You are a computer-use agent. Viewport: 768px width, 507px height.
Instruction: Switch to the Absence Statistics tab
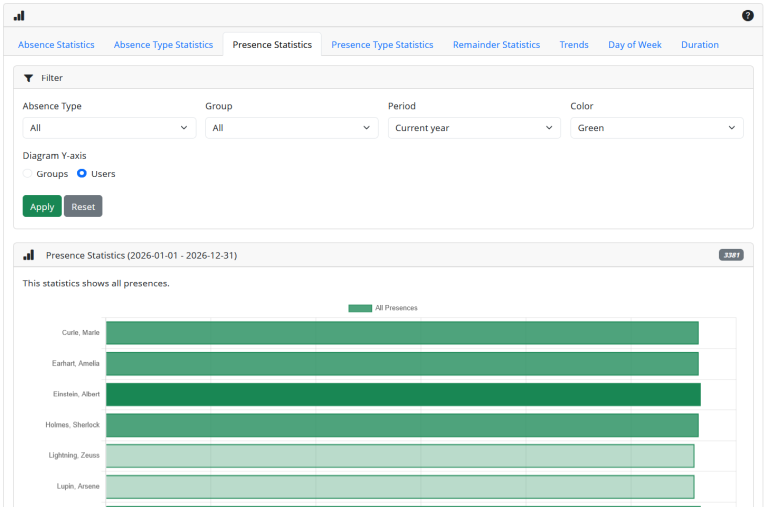56,45
